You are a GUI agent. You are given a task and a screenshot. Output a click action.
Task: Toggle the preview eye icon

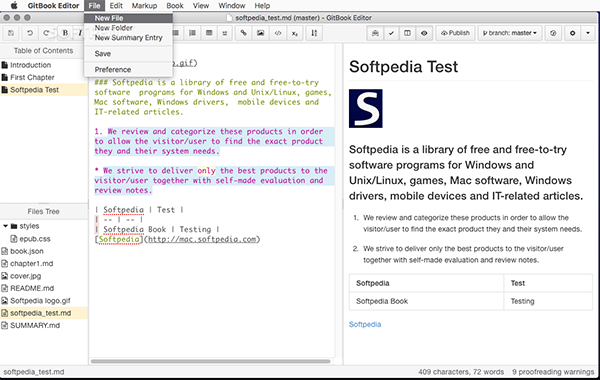click(424, 33)
